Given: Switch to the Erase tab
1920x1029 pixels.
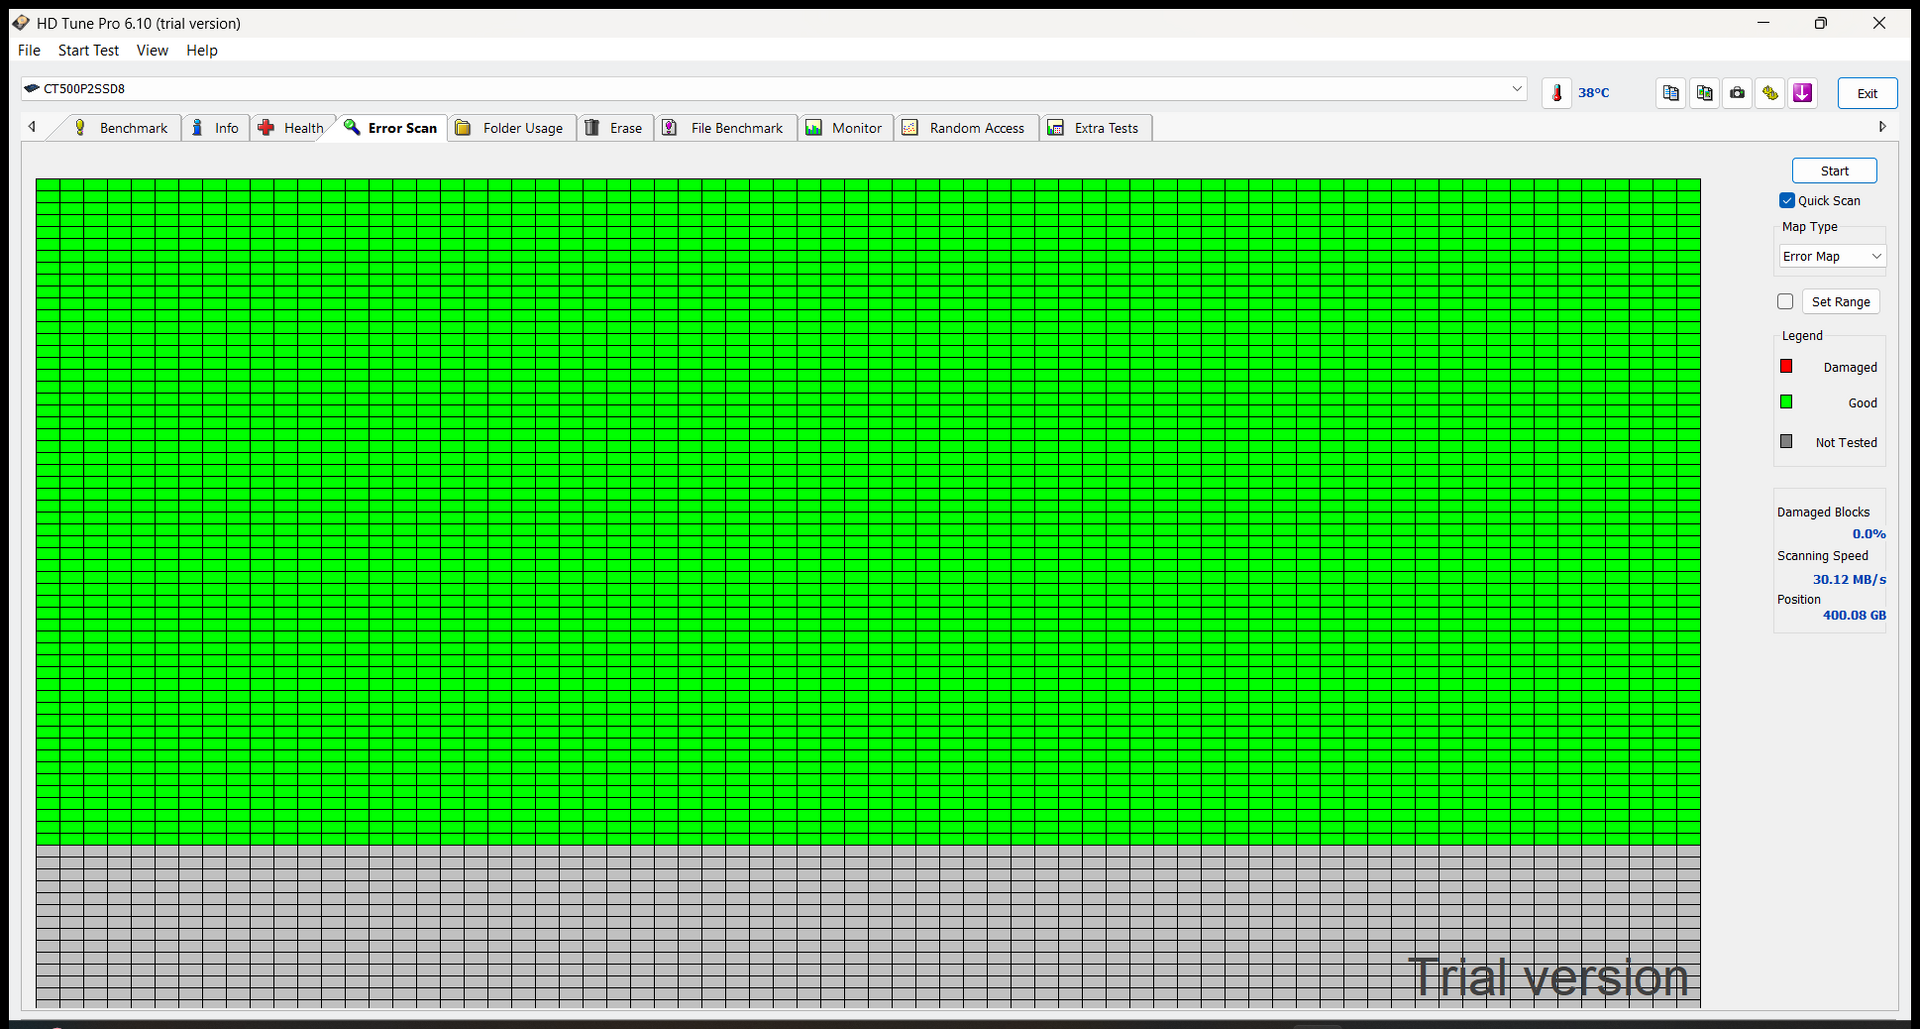Looking at the screenshot, I should 616,128.
